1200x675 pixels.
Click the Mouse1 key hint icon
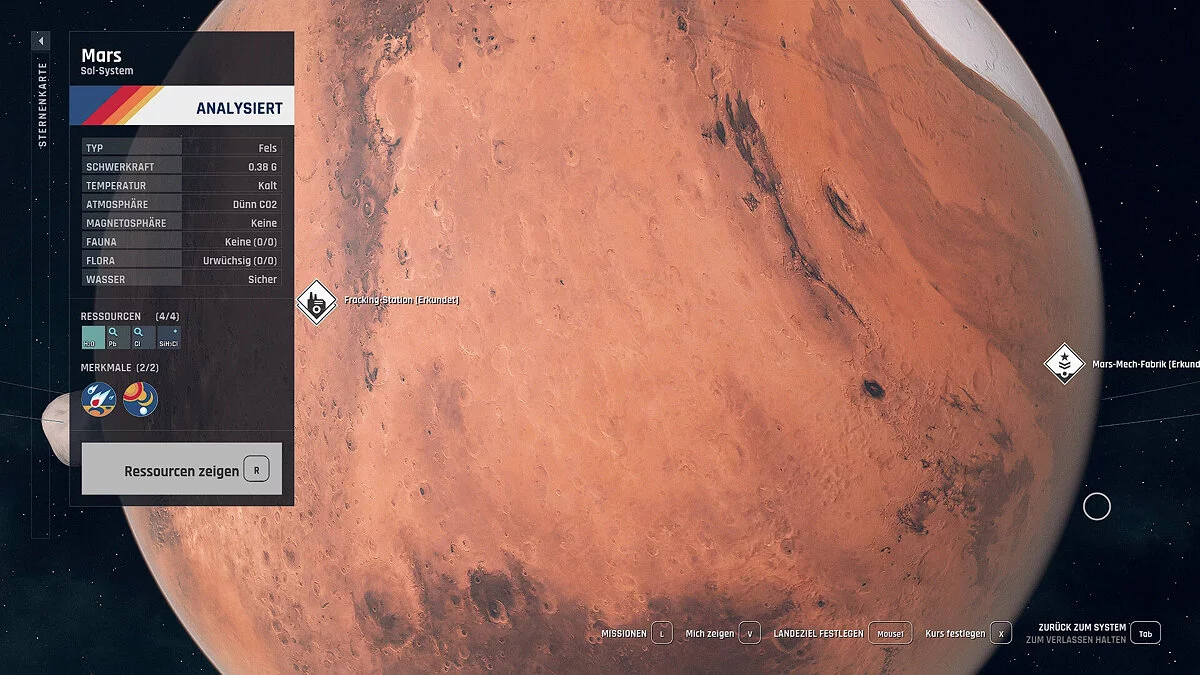pyautogui.click(x=890, y=633)
